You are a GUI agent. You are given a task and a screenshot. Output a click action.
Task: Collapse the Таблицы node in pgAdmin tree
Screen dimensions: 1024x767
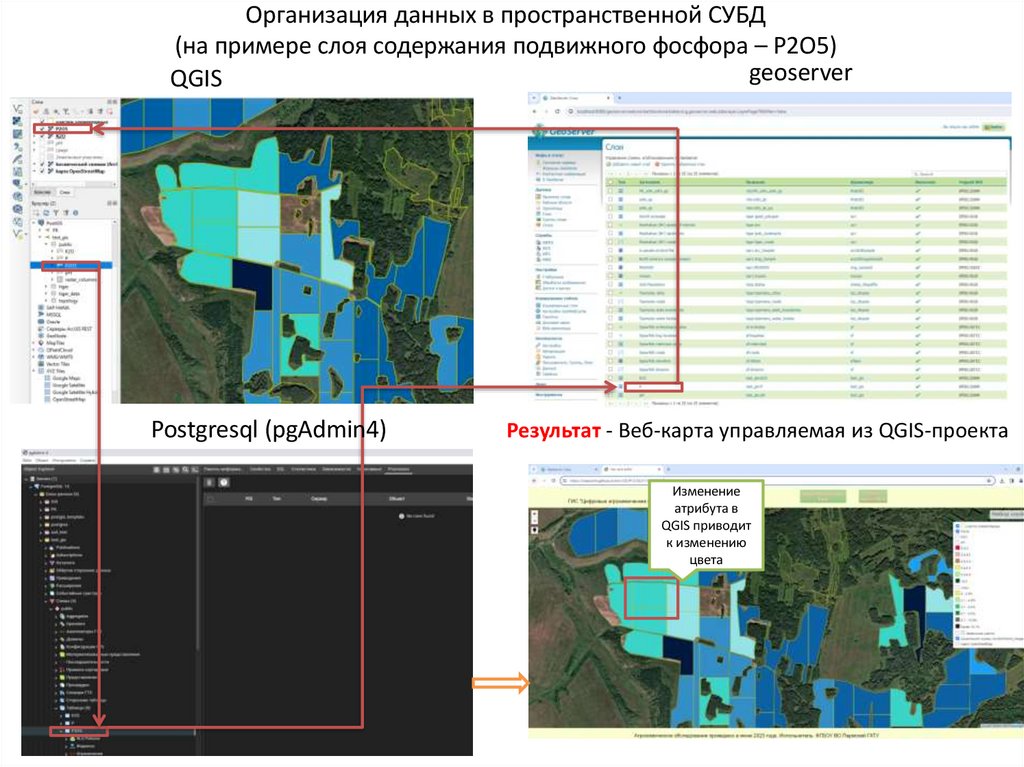point(56,708)
